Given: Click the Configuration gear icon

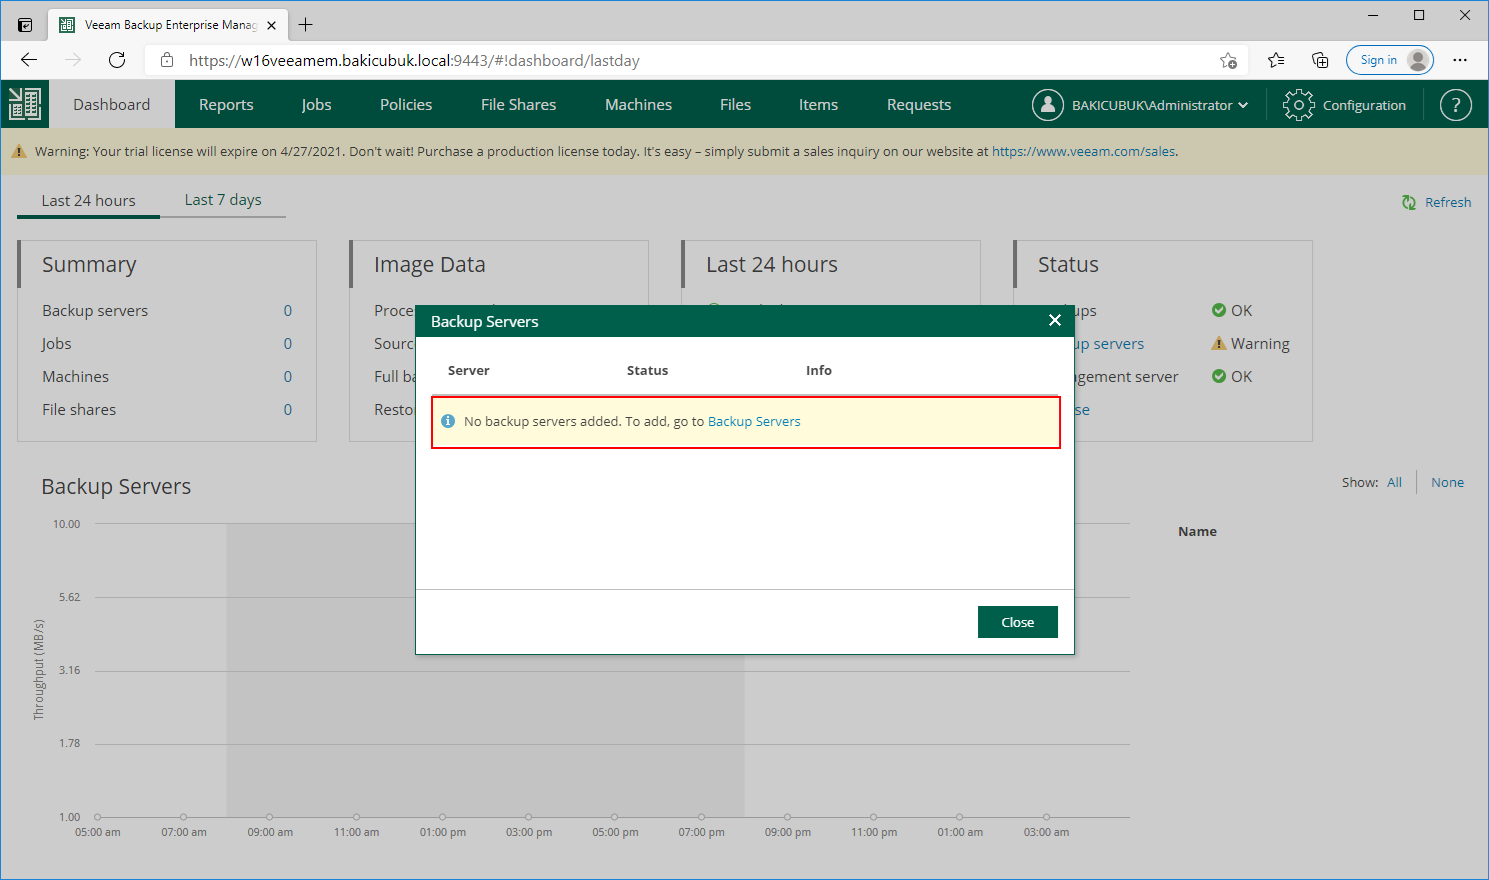Looking at the screenshot, I should point(1298,104).
